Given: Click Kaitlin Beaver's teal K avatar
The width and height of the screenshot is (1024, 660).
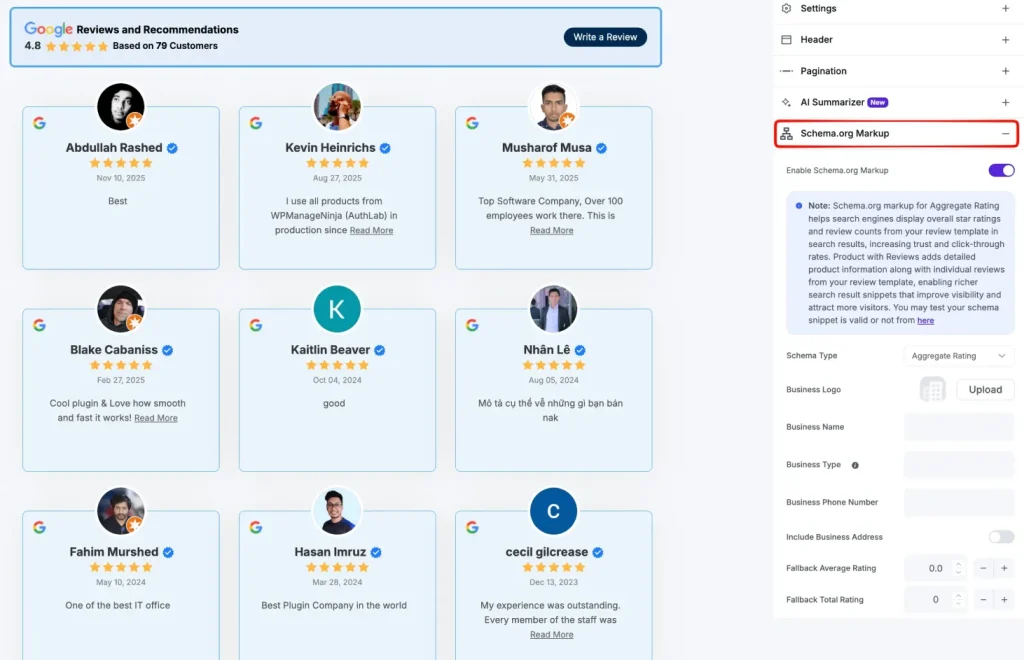Looking at the screenshot, I should tap(337, 309).
